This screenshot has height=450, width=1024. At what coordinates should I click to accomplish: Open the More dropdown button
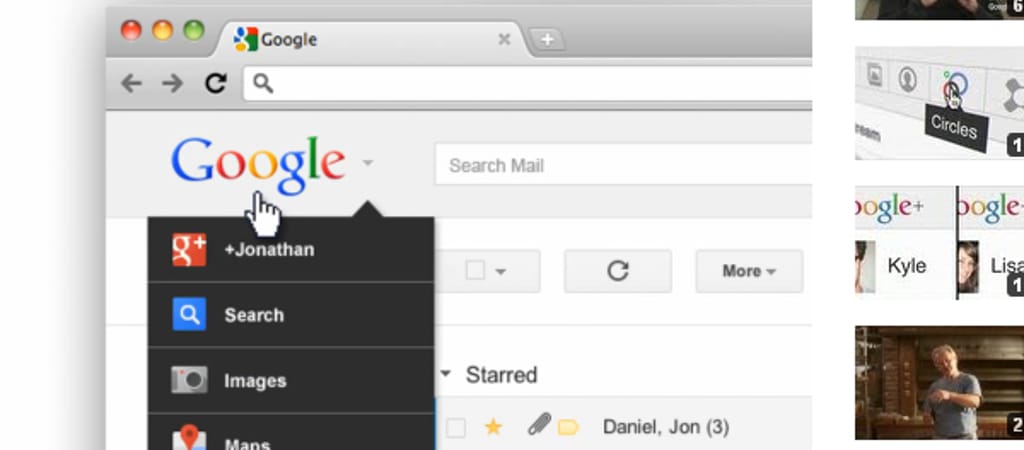[x=749, y=270]
